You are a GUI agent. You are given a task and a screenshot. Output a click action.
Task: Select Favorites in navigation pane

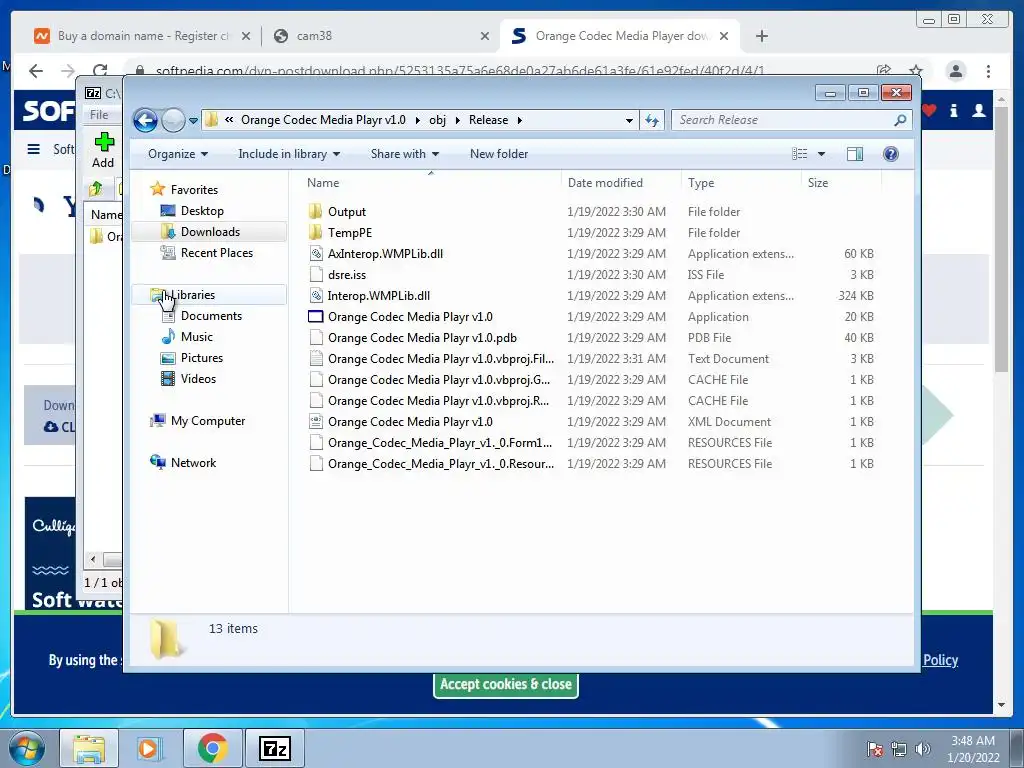pyautogui.click(x=194, y=190)
